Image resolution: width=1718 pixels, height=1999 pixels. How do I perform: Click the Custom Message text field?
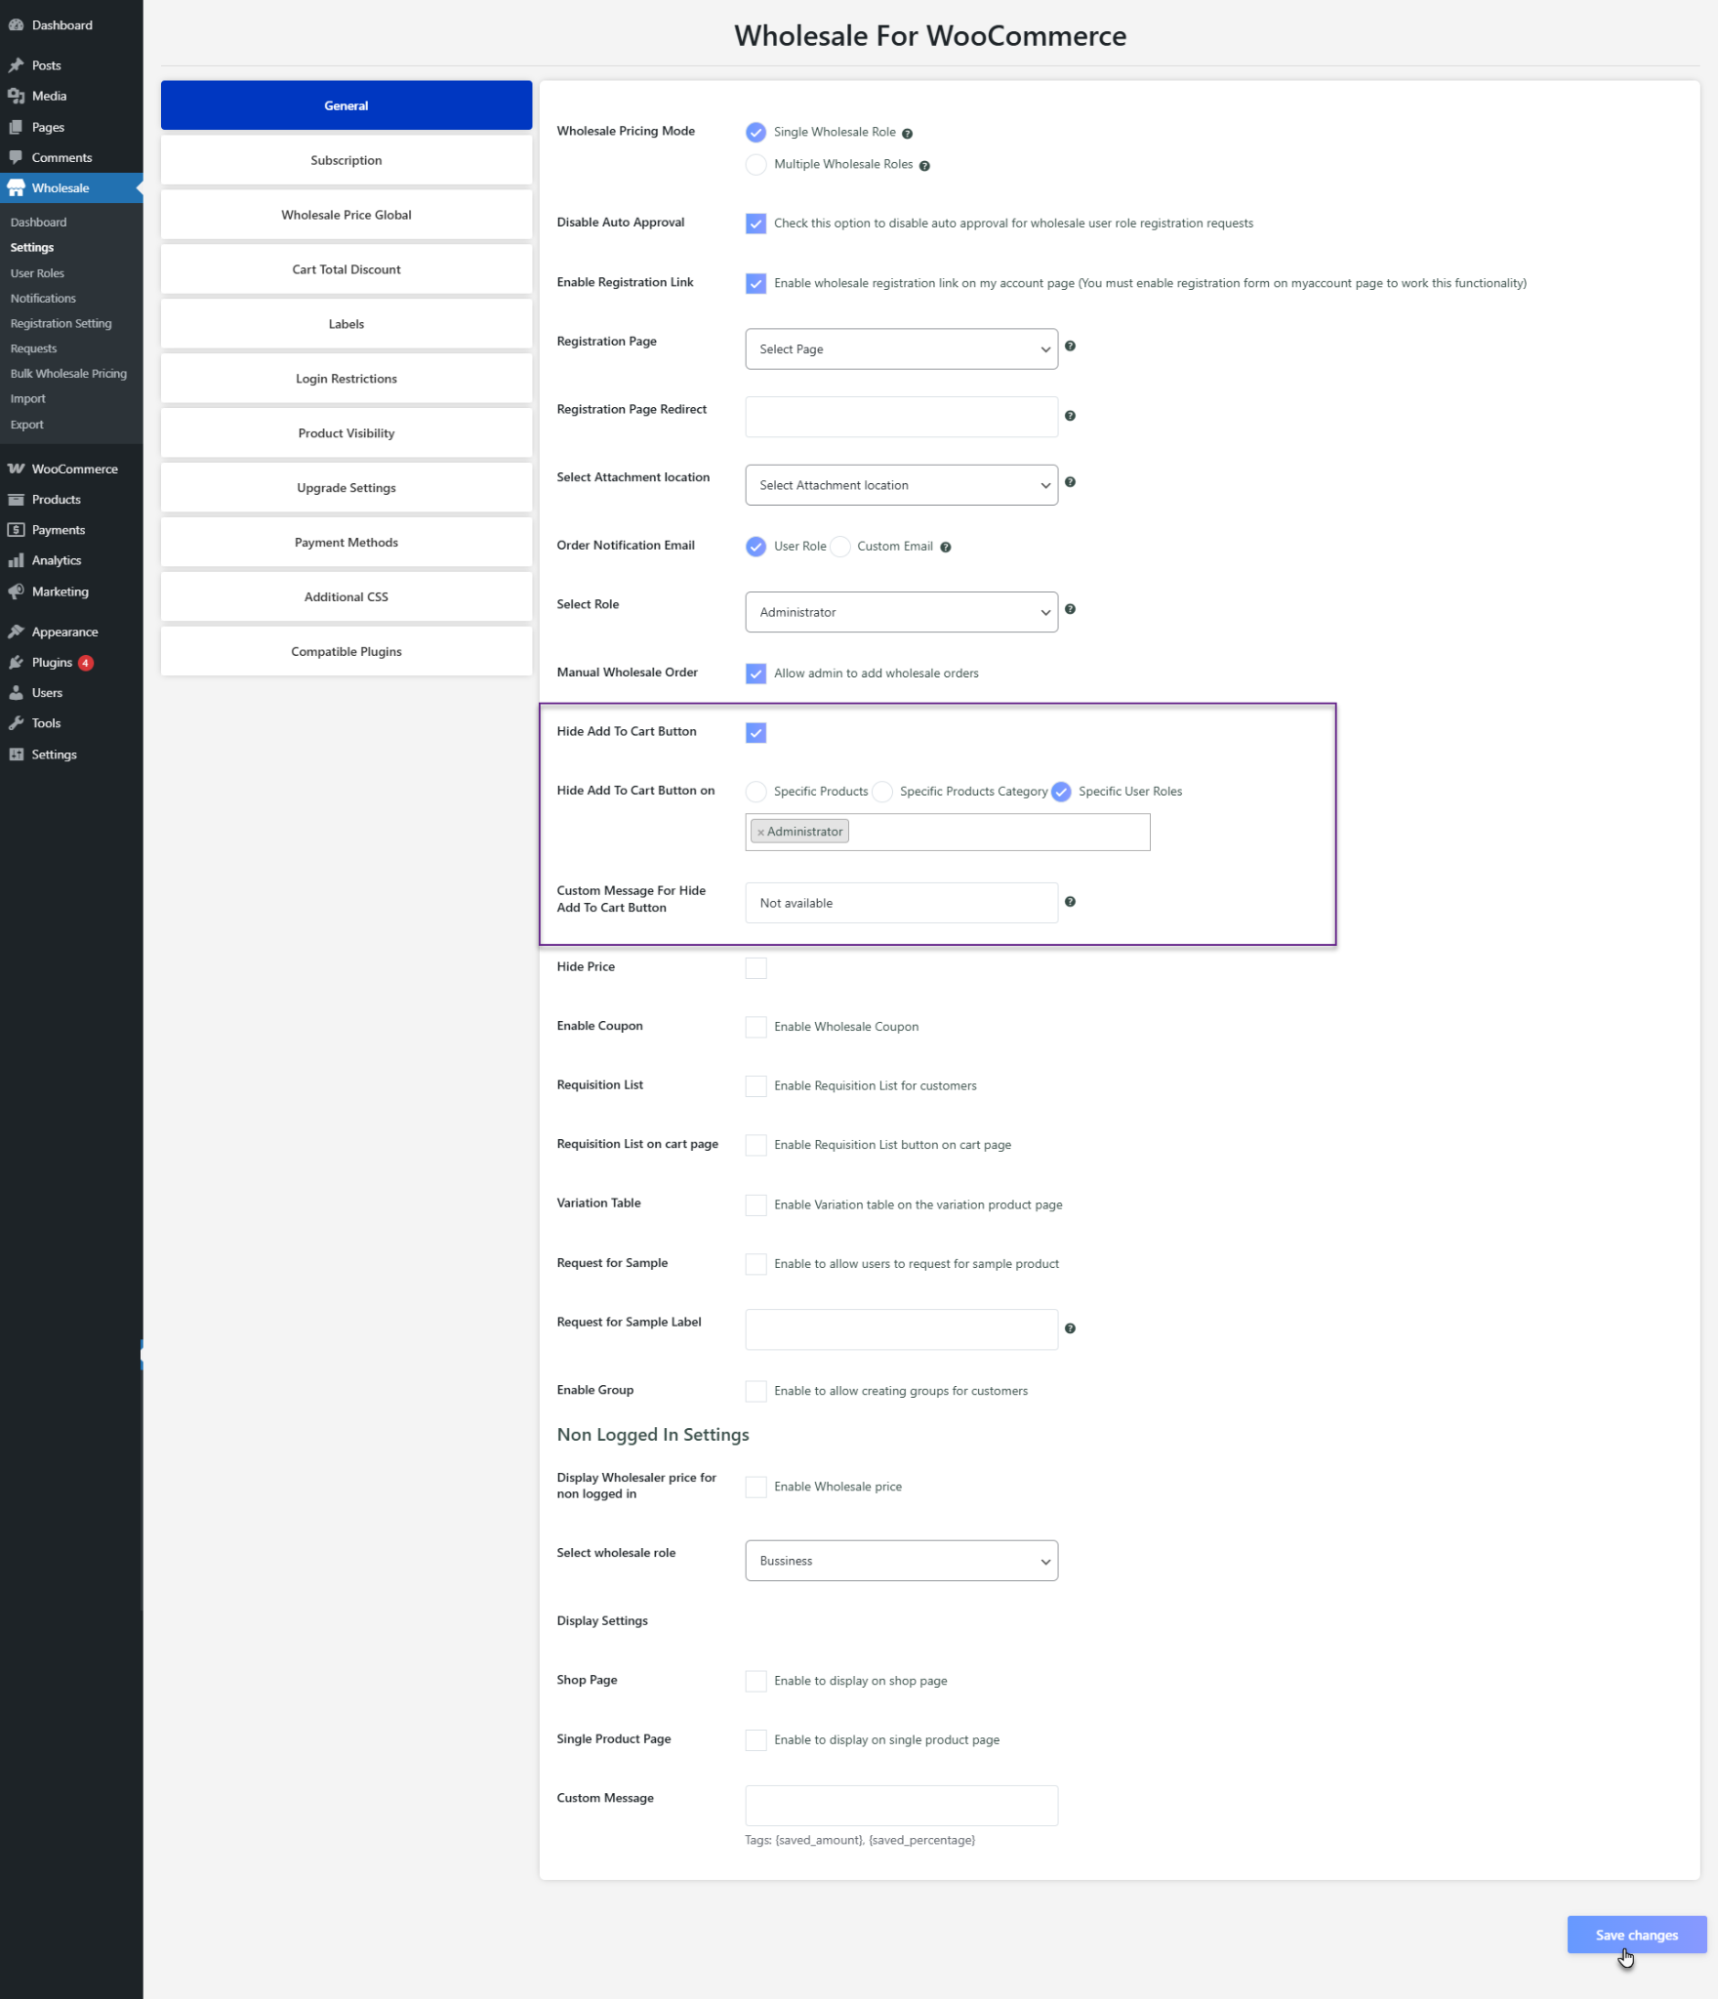901,1805
